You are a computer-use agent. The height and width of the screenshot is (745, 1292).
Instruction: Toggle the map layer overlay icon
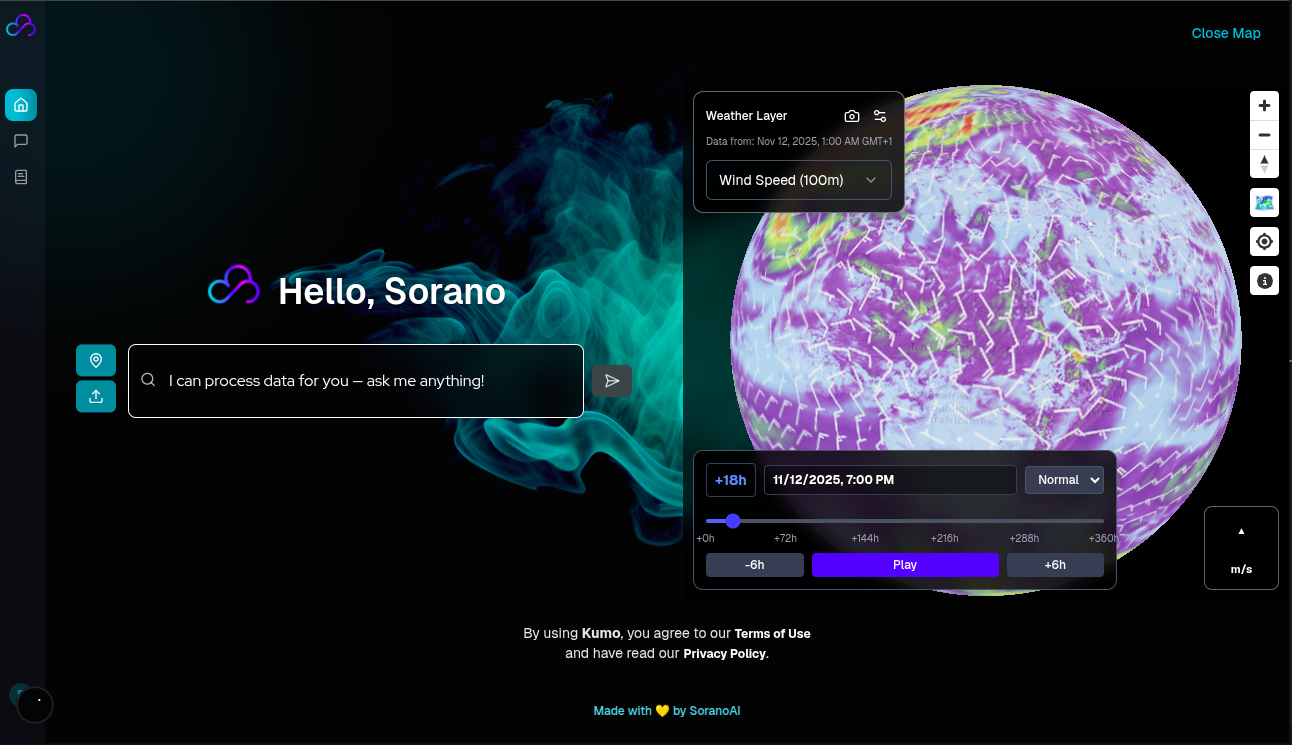tap(1264, 203)
